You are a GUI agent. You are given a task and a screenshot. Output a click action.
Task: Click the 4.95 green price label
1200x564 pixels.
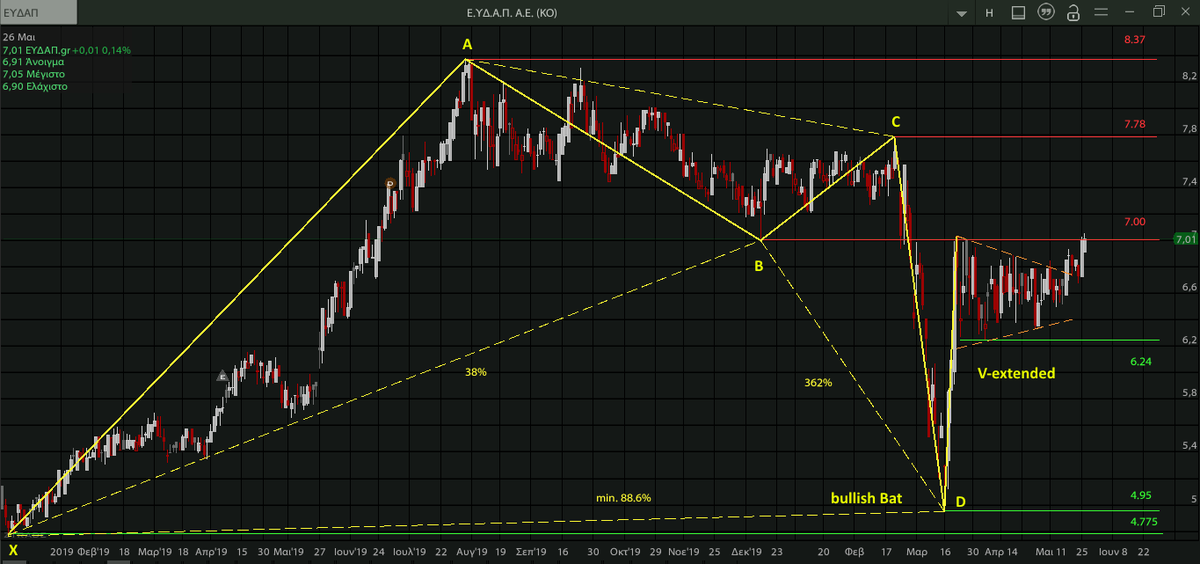(x=1141, y=495)
